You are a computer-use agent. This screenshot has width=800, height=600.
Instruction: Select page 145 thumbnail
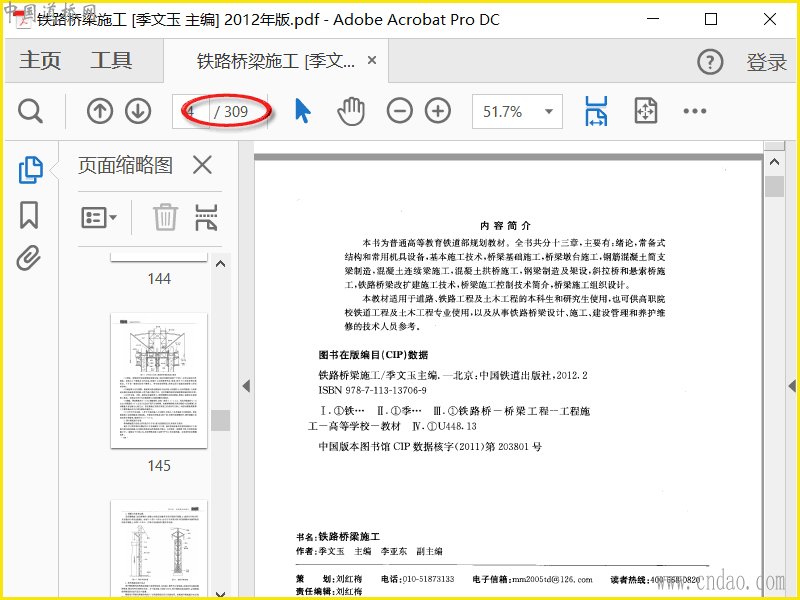point(159,381)
